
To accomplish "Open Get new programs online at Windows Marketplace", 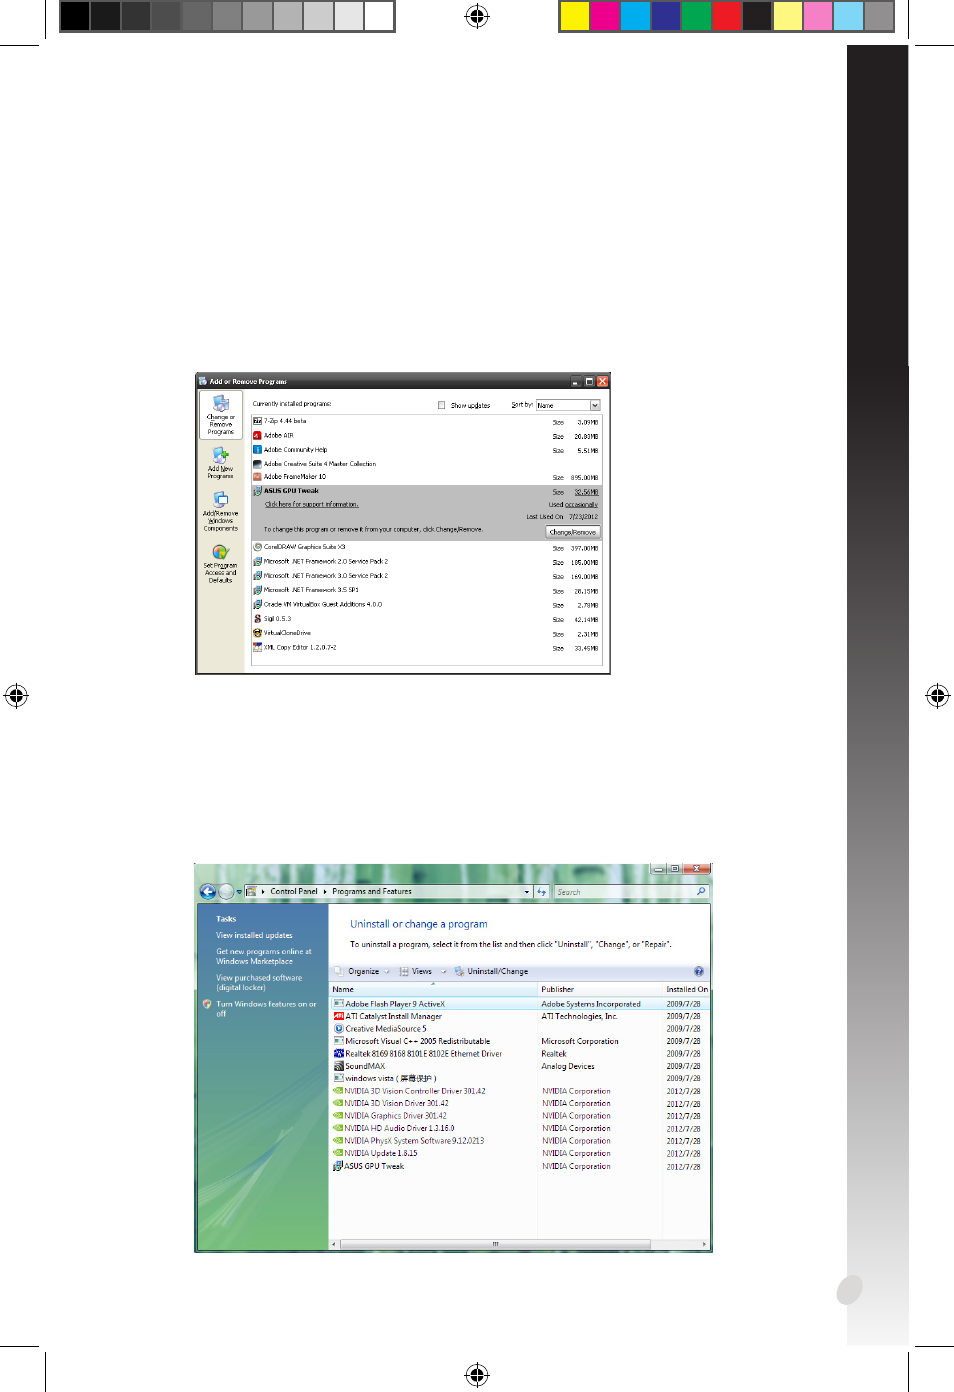I will coord(264,956).
